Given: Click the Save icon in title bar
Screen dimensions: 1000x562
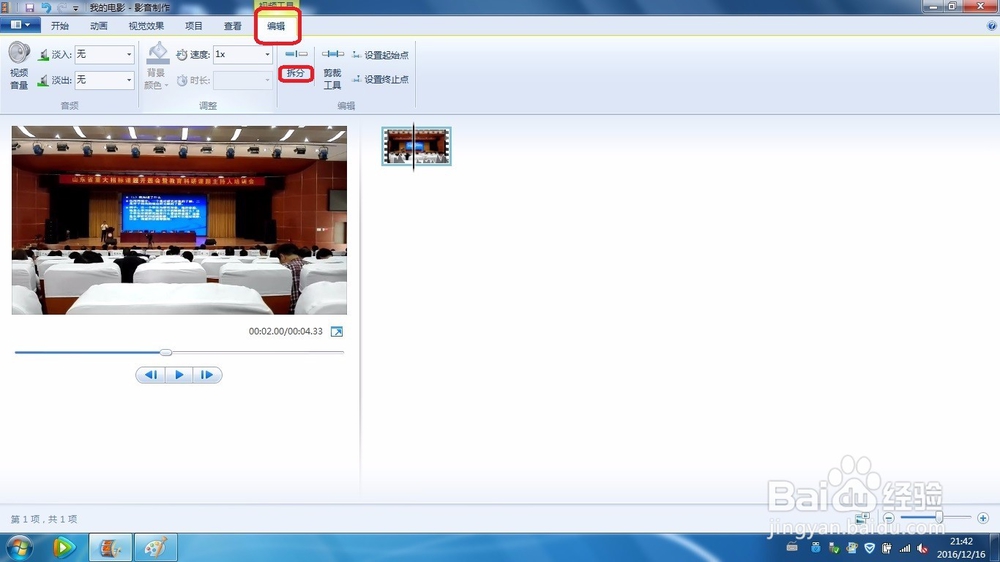Looking at the screenshot, I should (29, 8).
